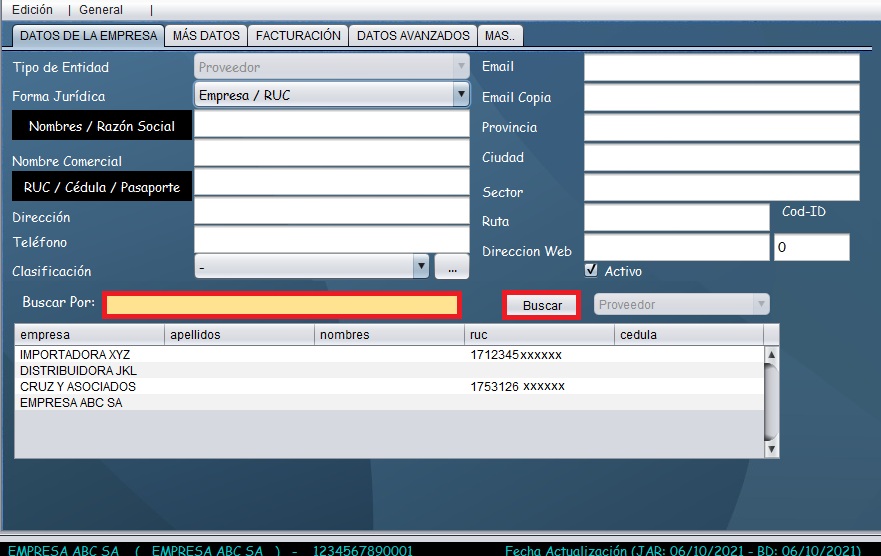The height and width of the screenshot is (556, 881).
Task: Open the Edición menu
Action: click(32, 10)
